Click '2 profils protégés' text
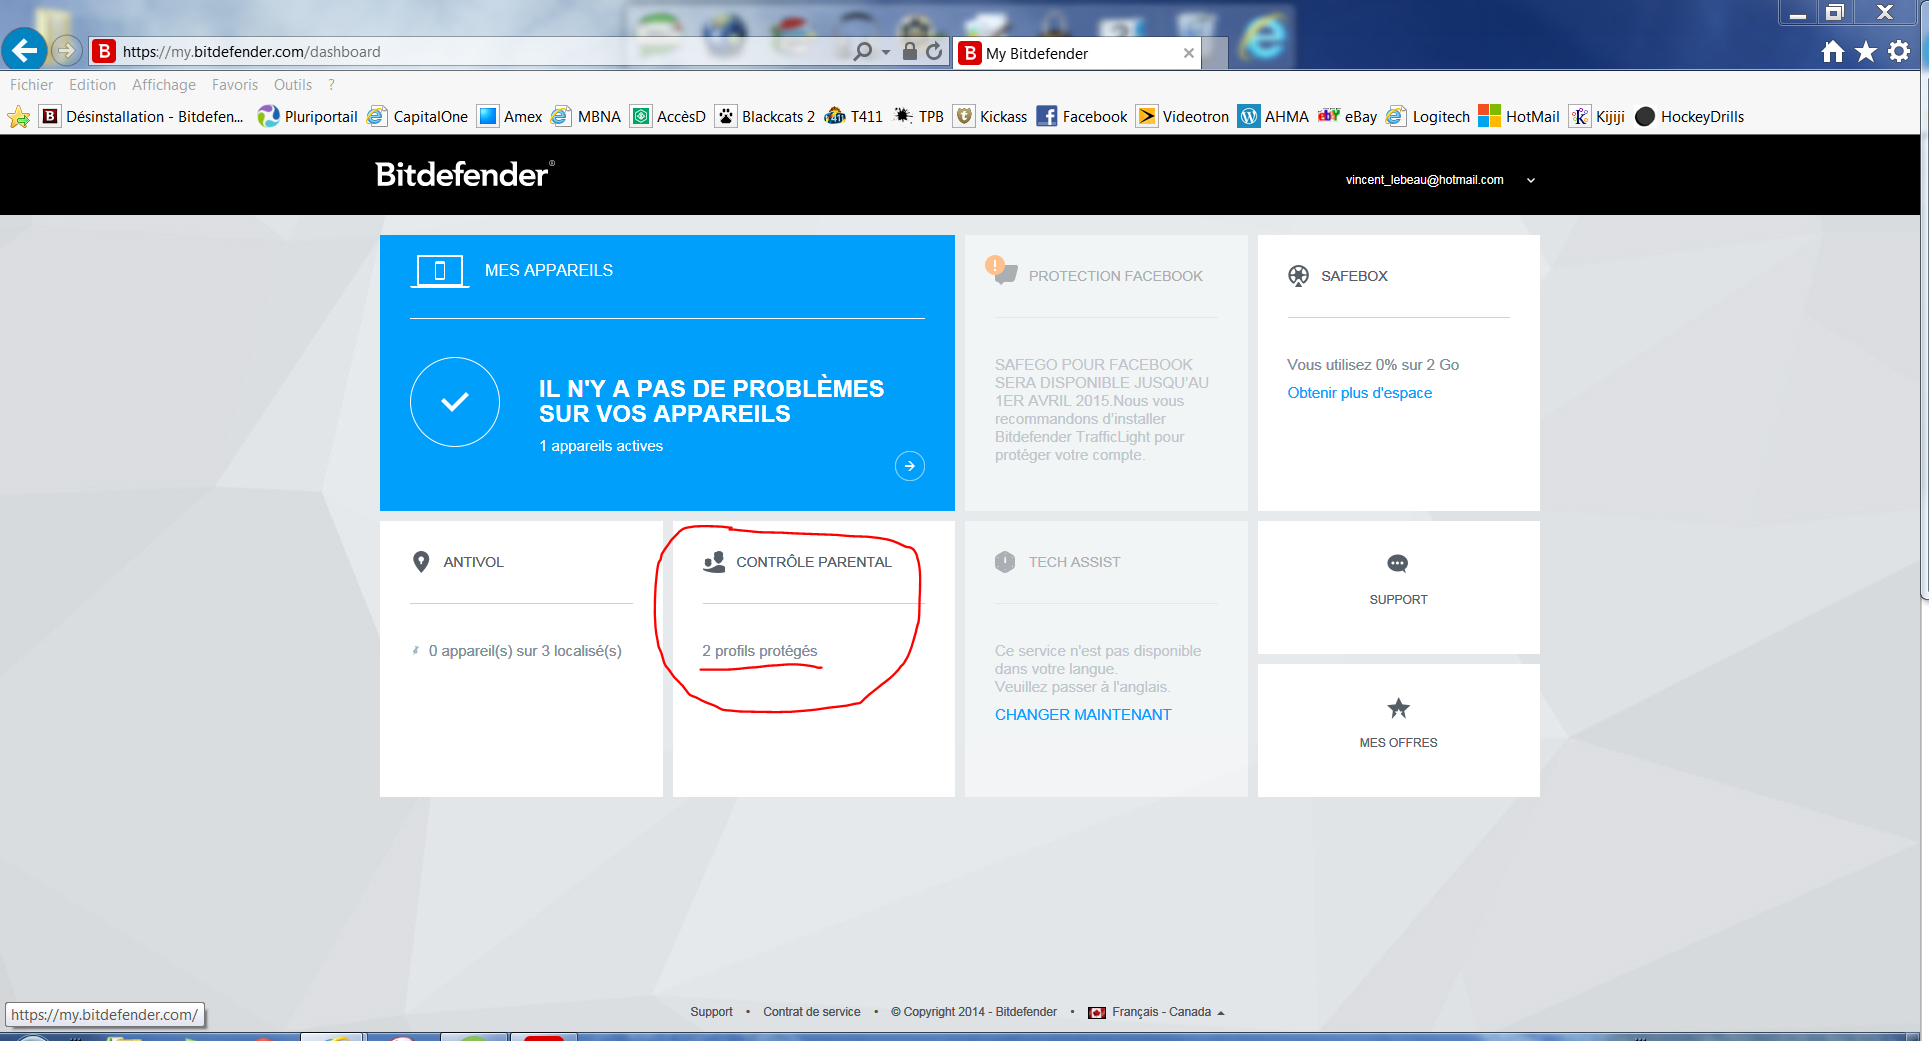 click(x=759, y=651)
